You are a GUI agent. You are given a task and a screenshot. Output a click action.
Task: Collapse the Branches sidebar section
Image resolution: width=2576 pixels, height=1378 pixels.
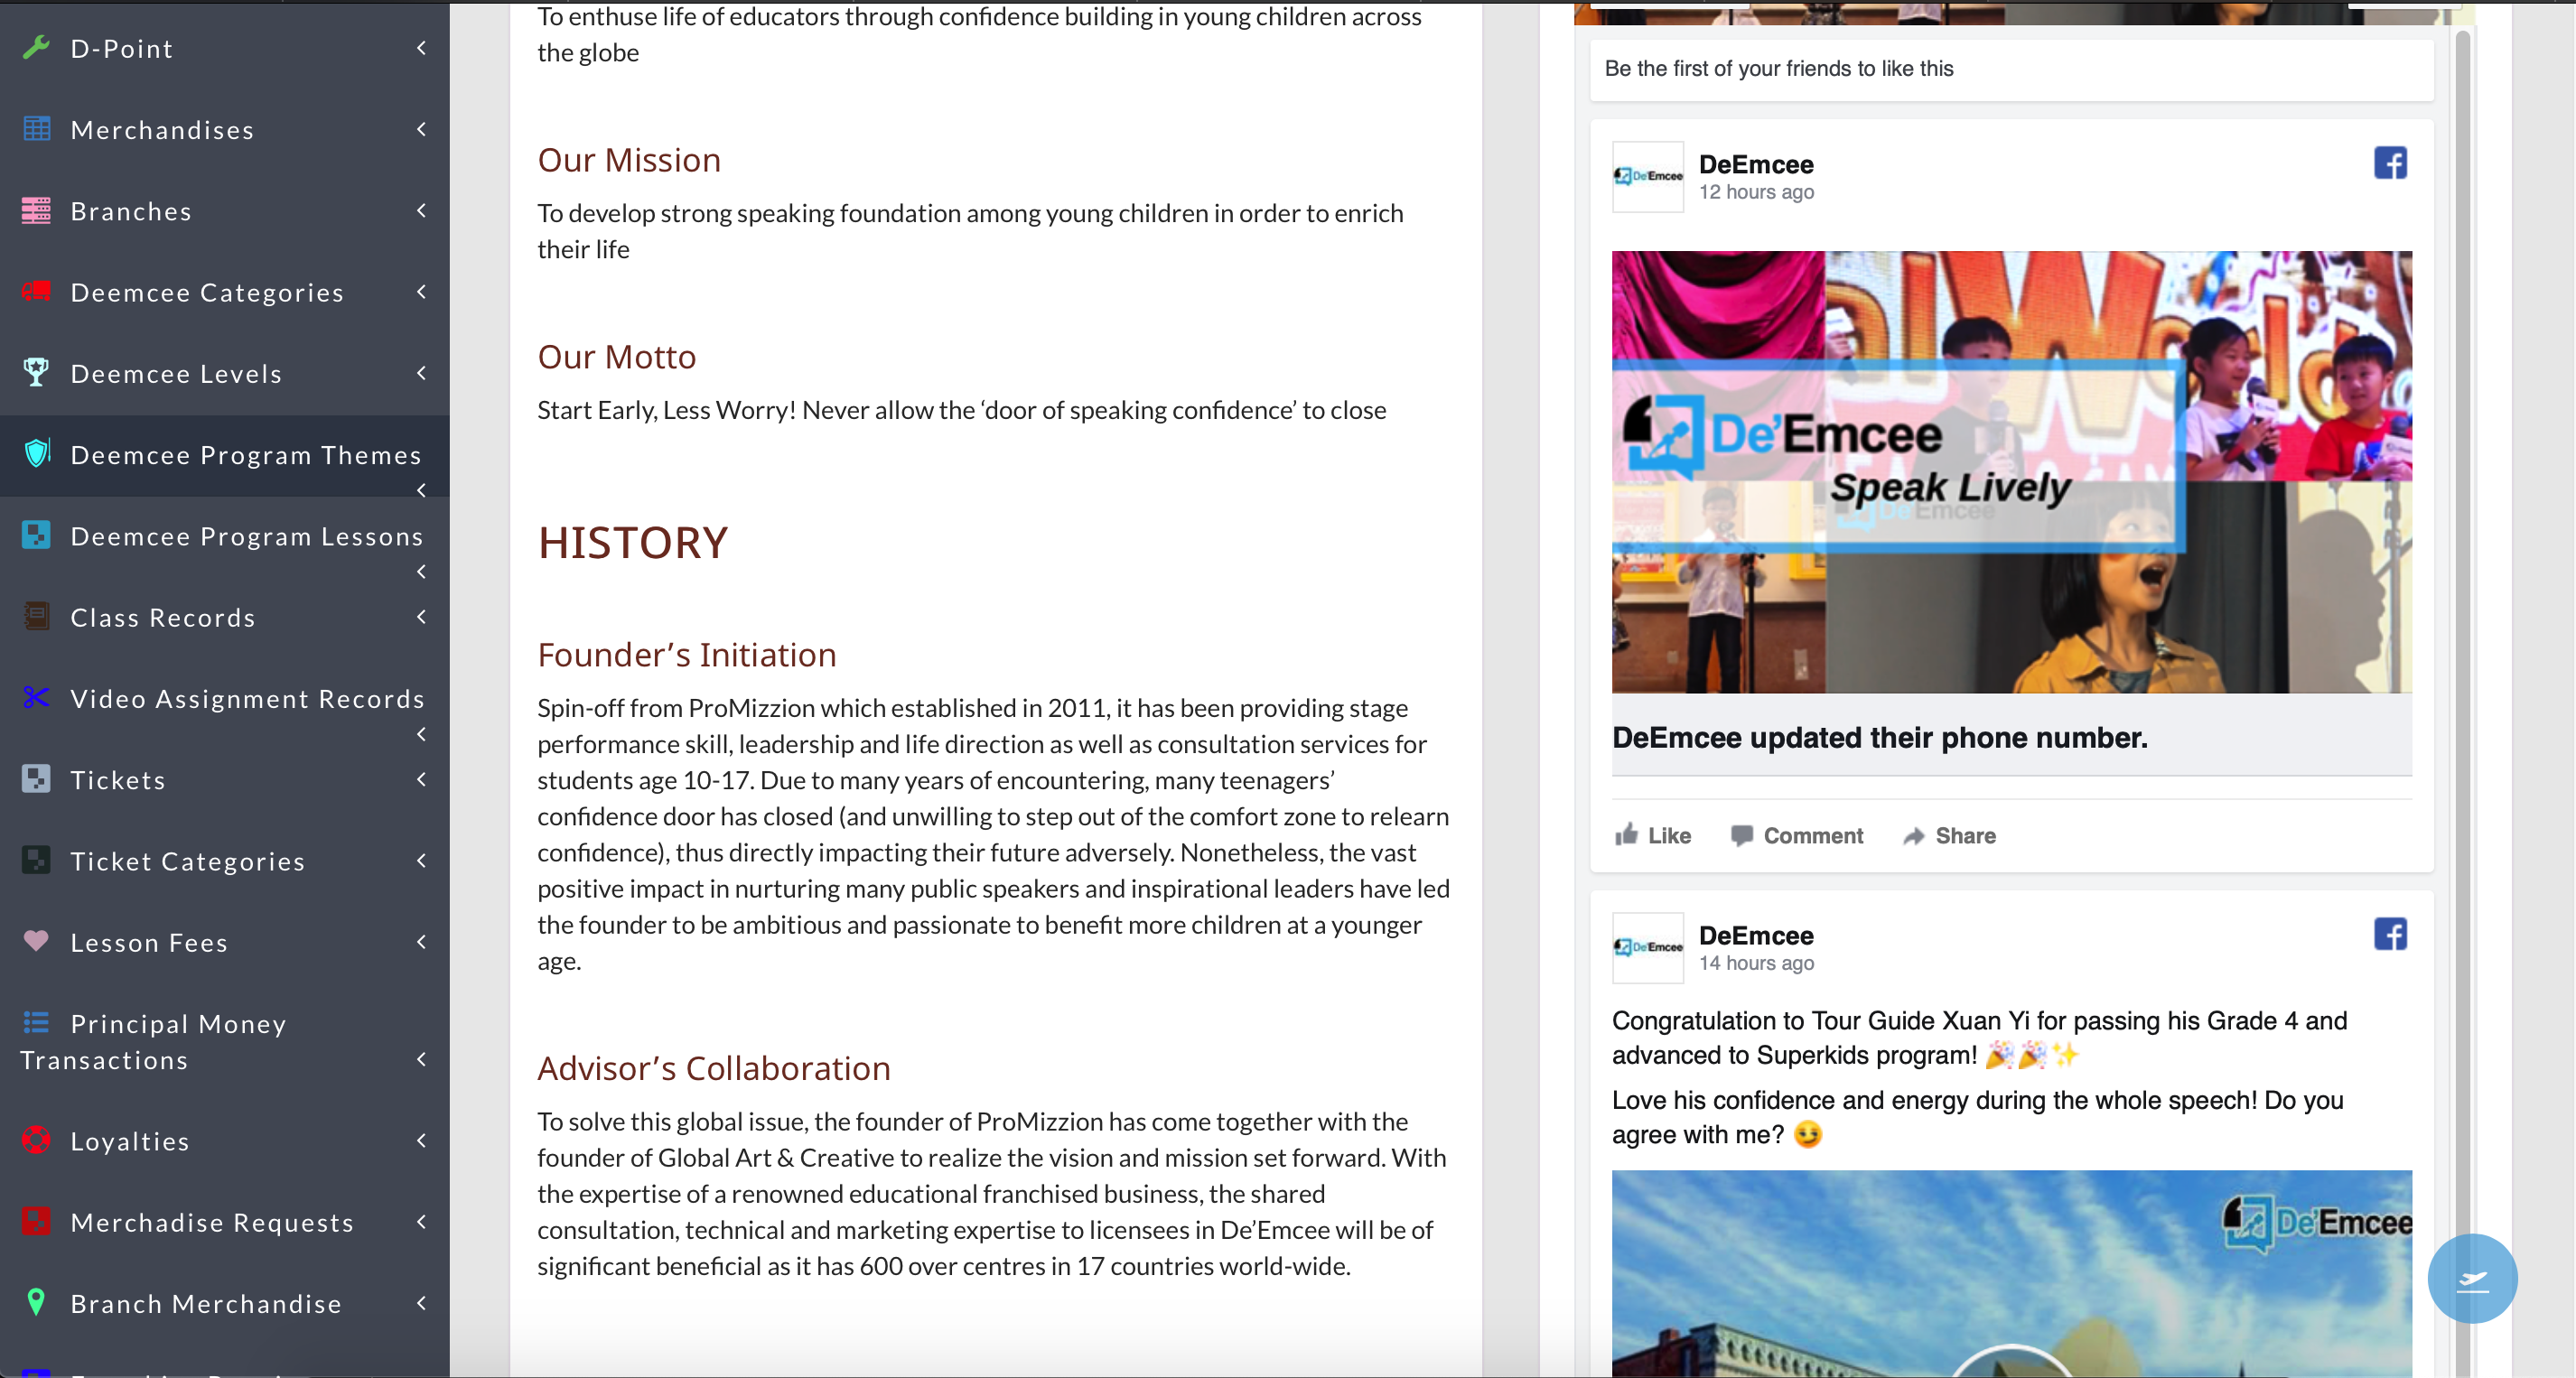[420, 210]
